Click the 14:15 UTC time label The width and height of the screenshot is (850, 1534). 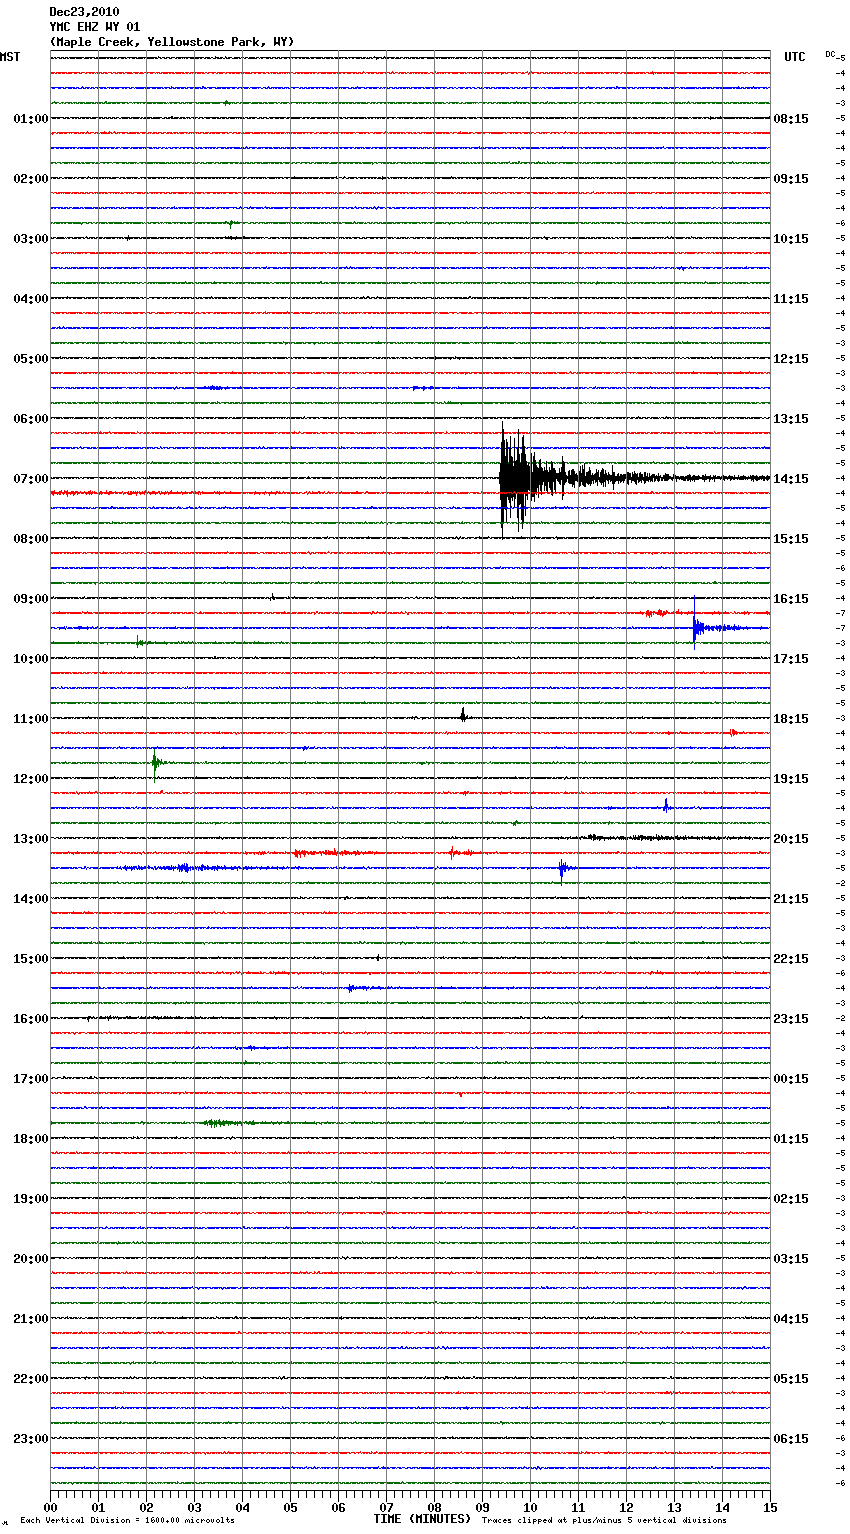(x=791, y=479)
